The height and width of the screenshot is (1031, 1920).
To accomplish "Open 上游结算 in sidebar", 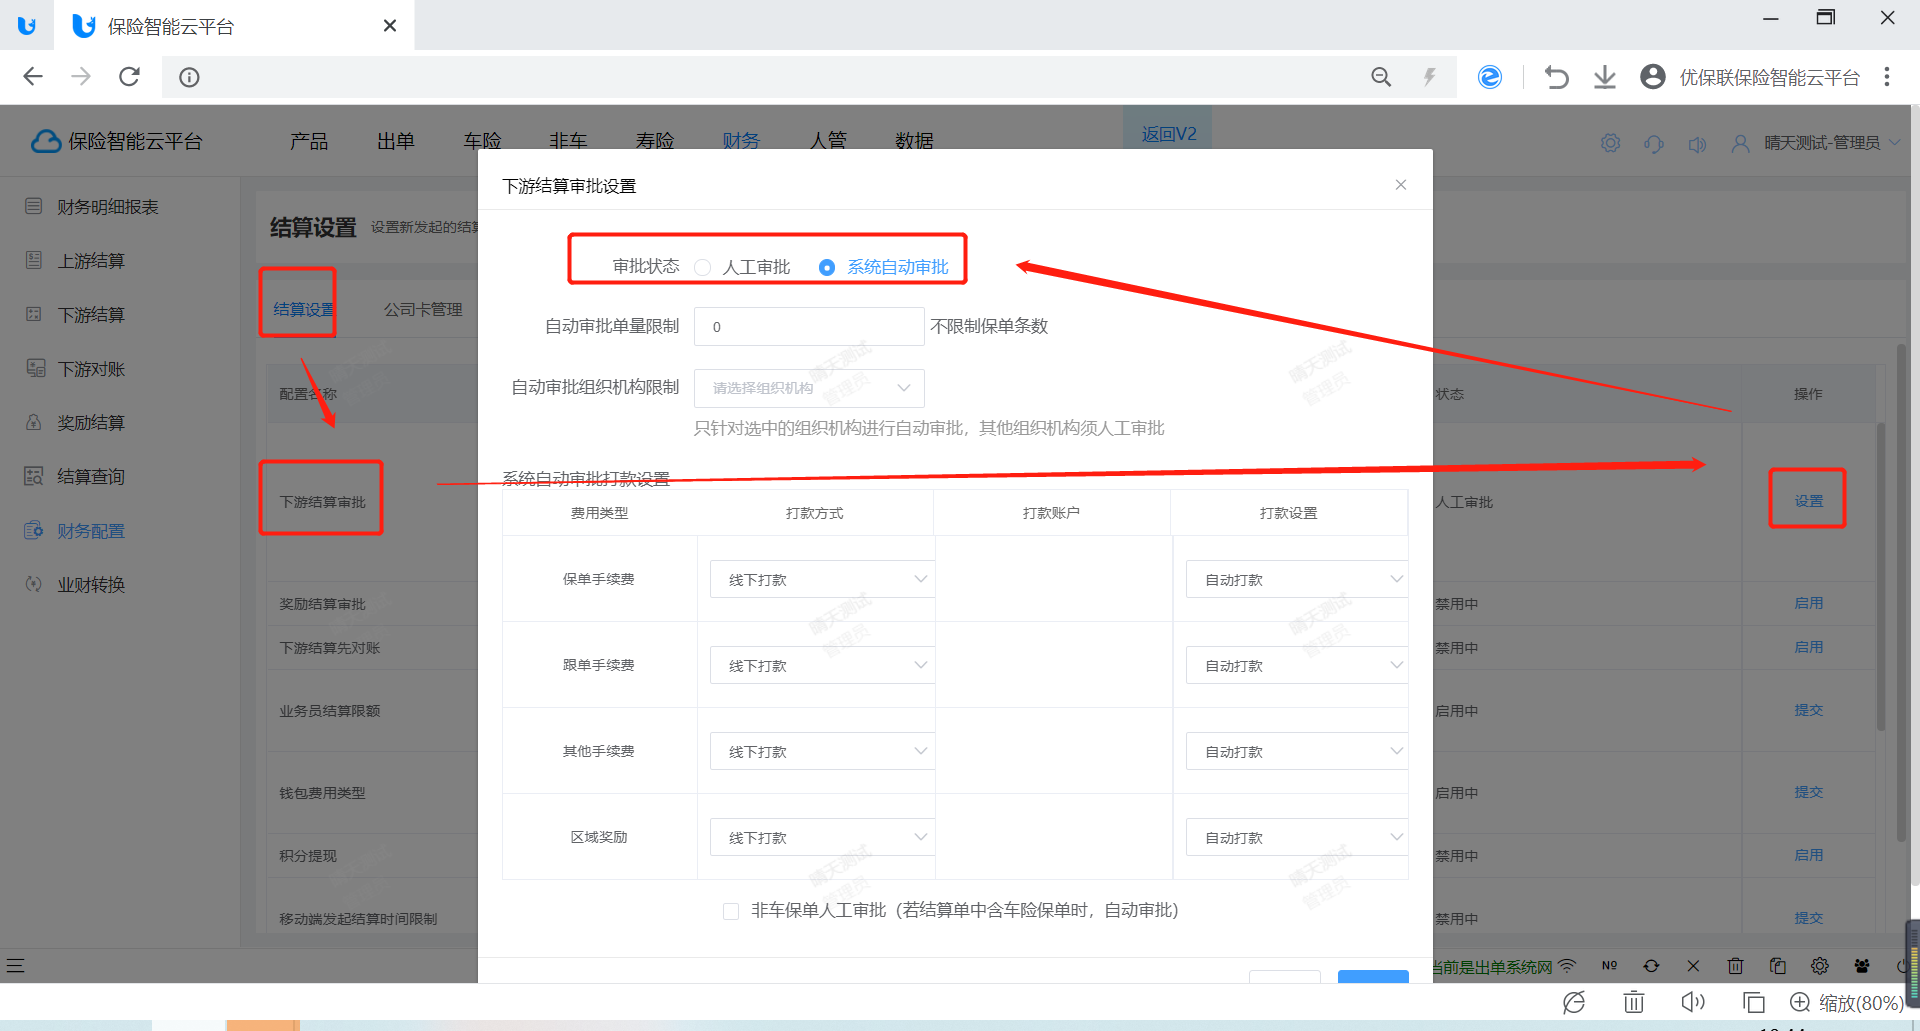I will 91,261.
